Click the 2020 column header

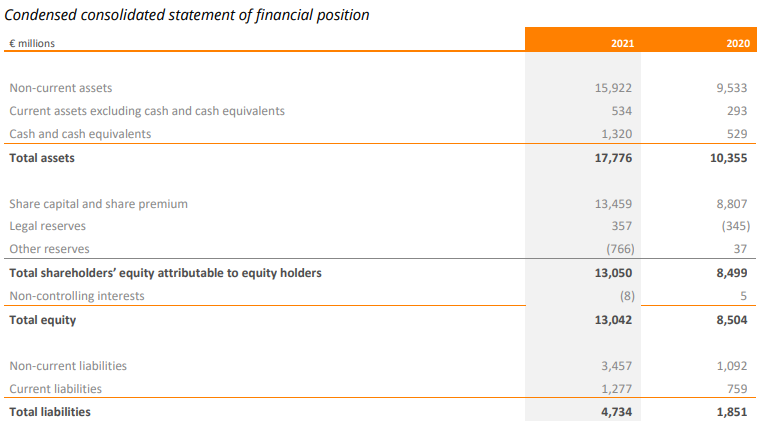738,43
